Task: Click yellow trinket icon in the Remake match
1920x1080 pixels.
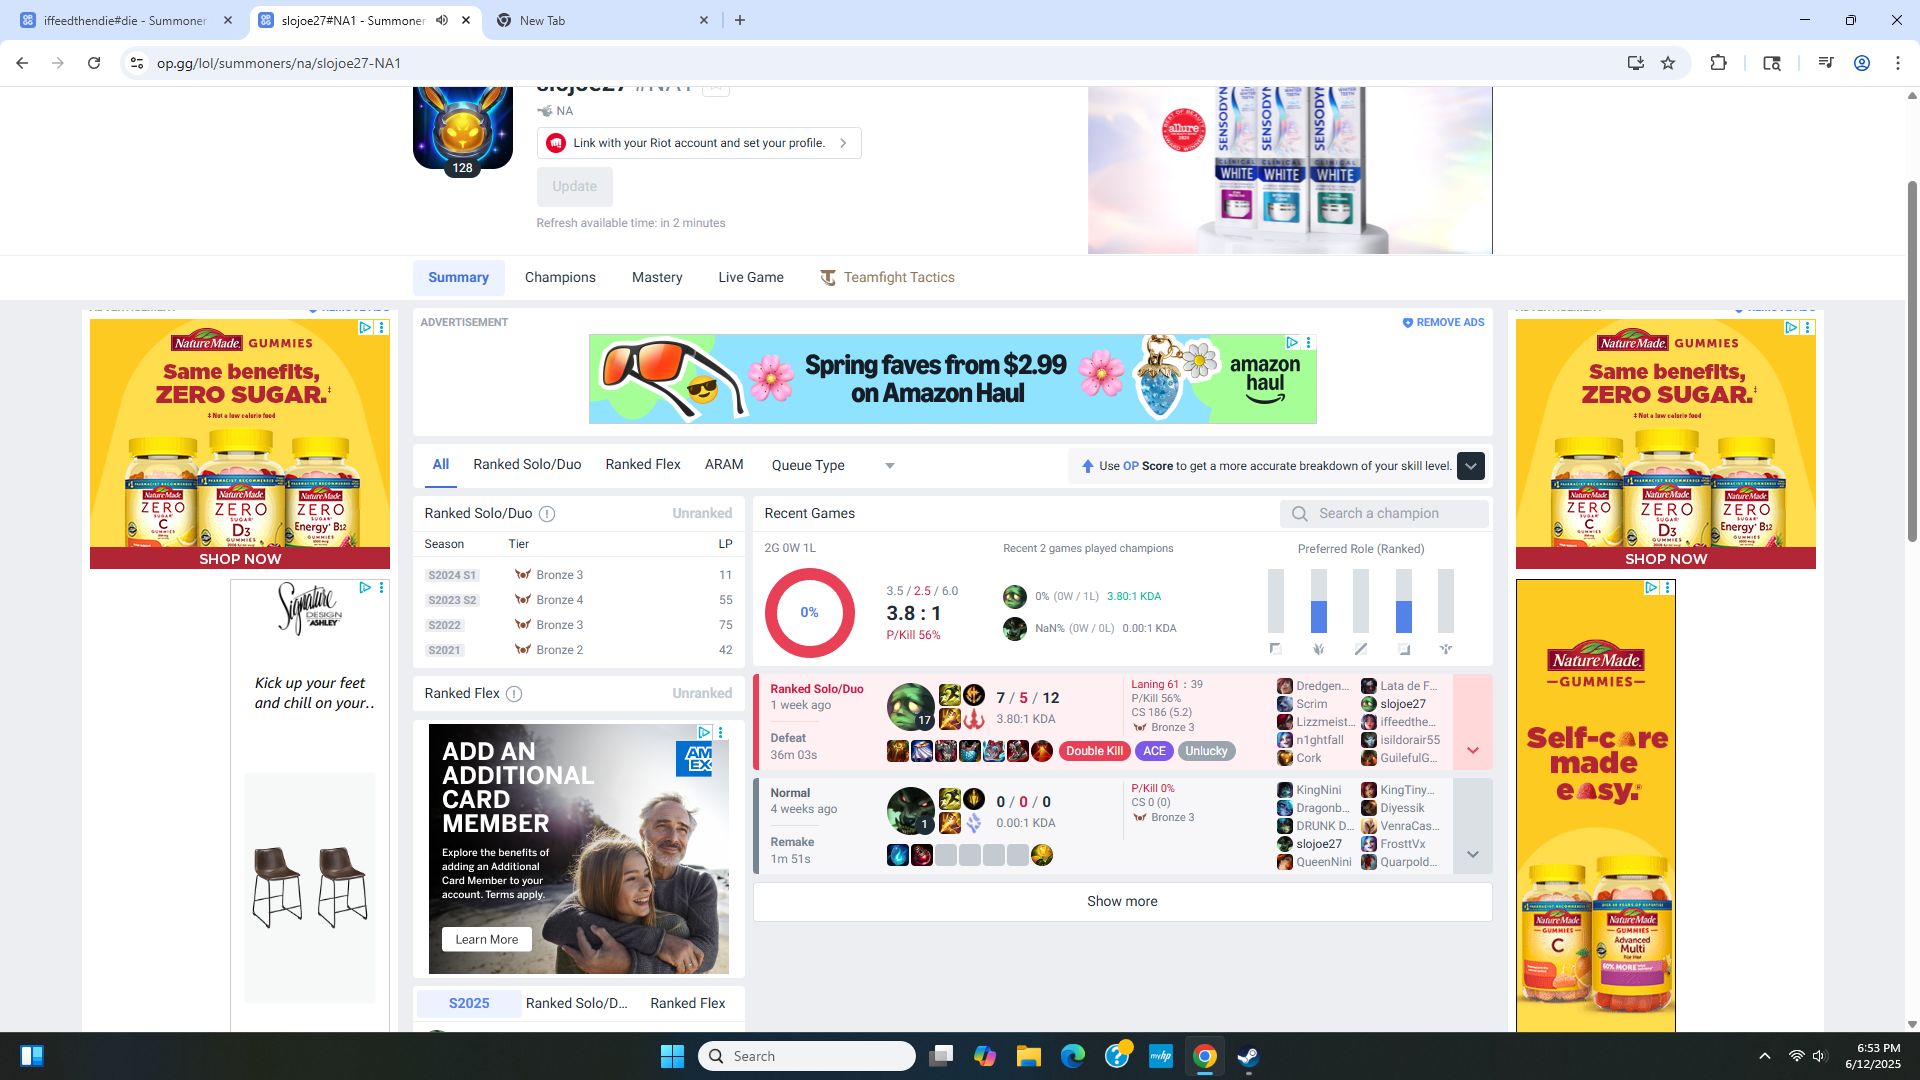Action: click(x=1042, y=855)
